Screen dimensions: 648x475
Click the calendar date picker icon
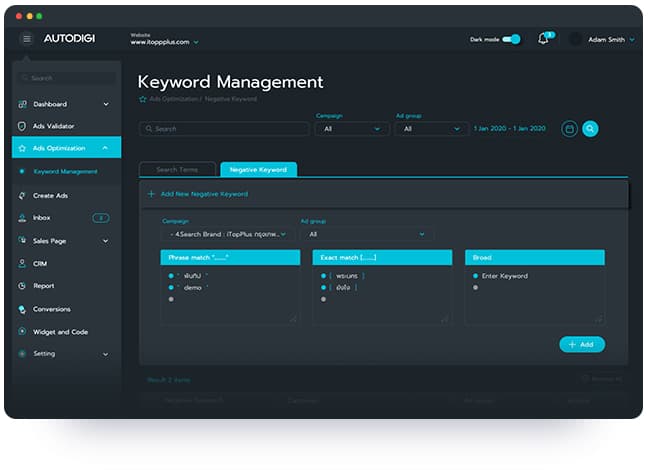pos(569,129)
